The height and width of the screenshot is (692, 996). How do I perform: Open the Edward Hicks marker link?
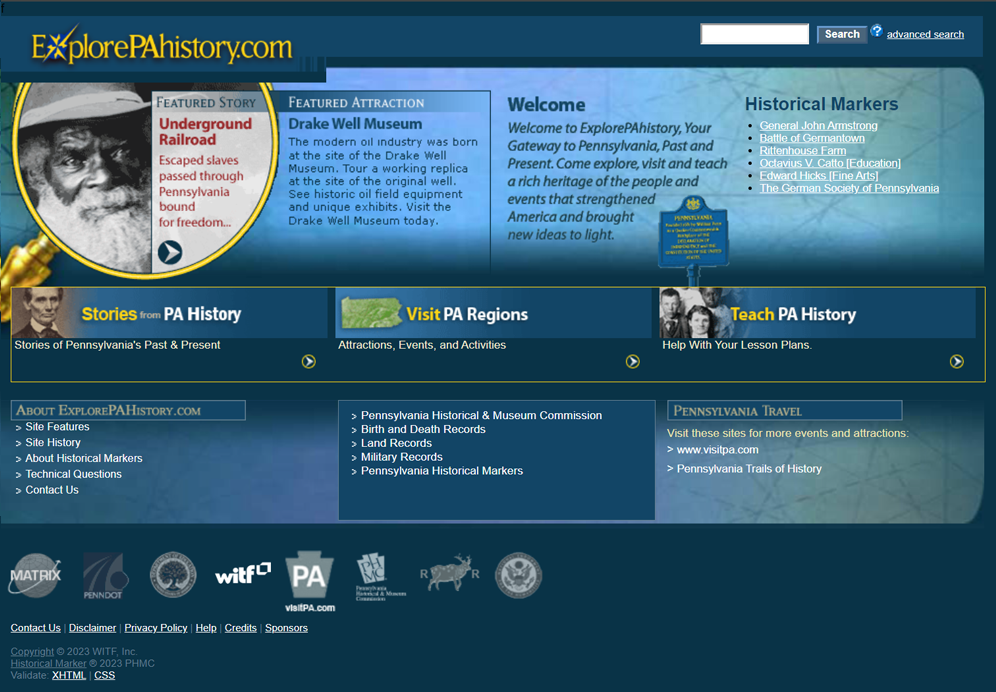[819, 175]
